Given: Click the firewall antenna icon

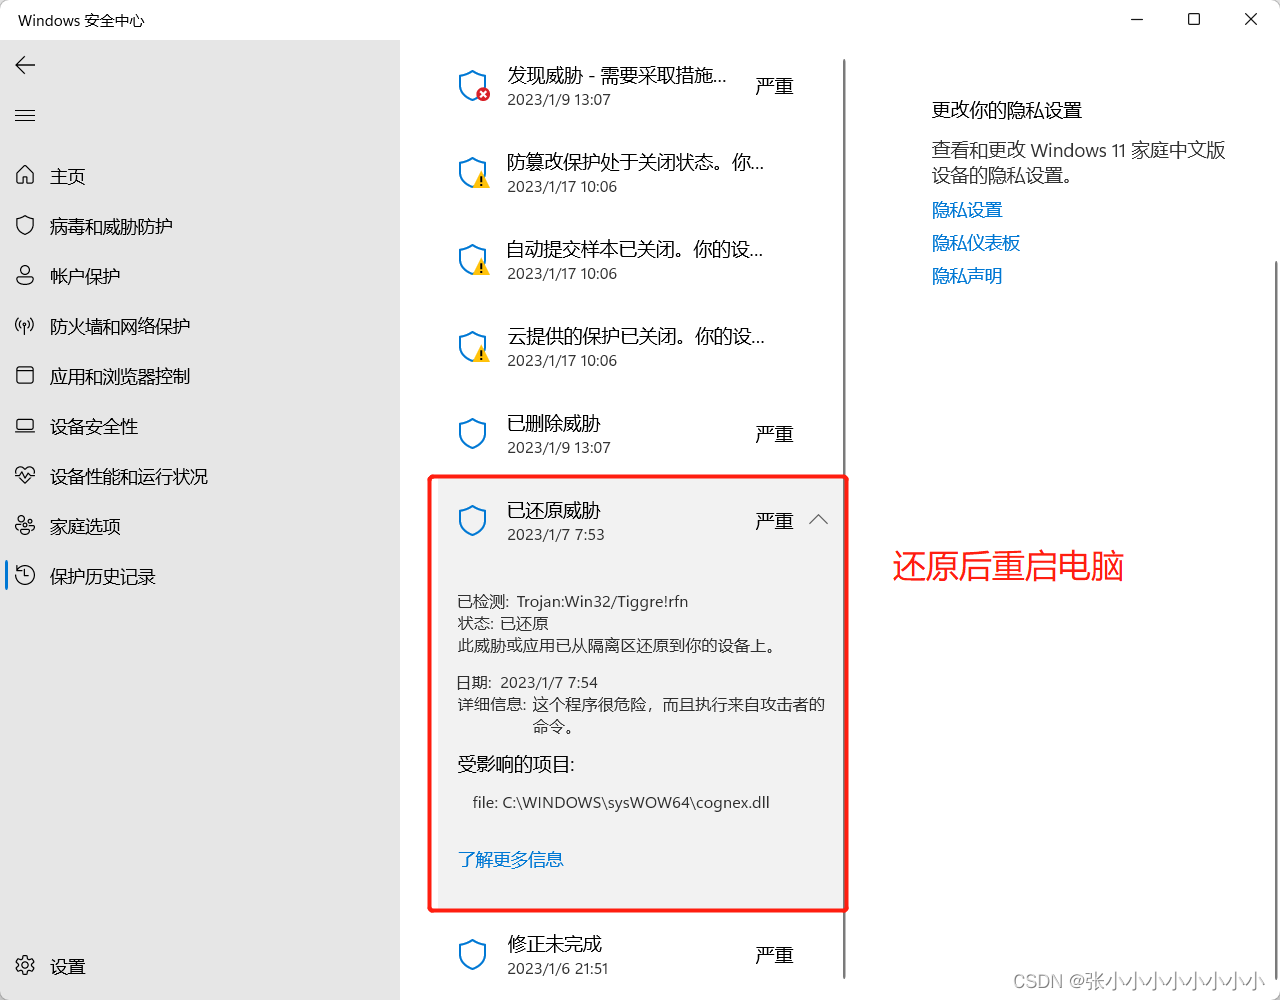Looking at the screenshot, I should click(x=25, y=325).
